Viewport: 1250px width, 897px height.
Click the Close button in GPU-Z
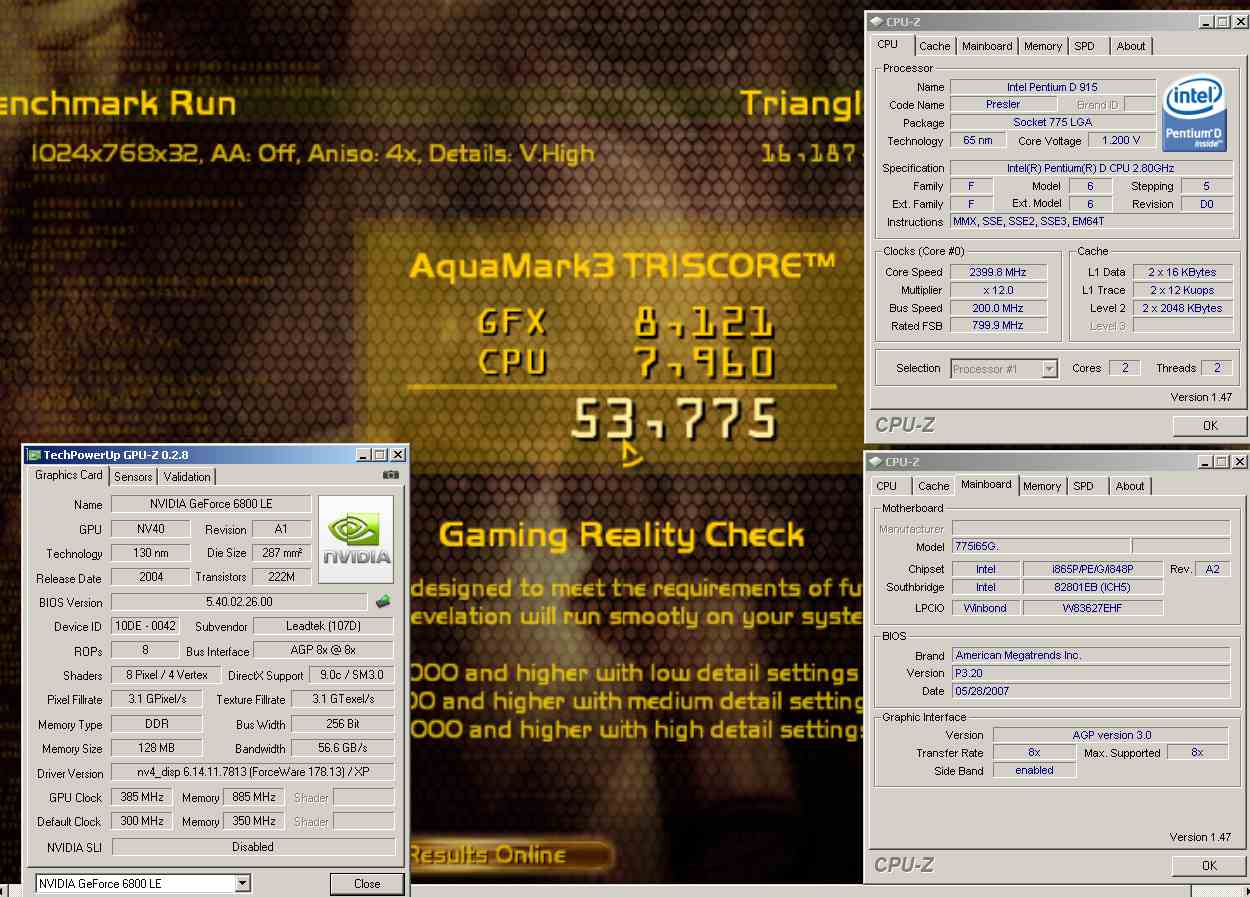coord(367,884)
